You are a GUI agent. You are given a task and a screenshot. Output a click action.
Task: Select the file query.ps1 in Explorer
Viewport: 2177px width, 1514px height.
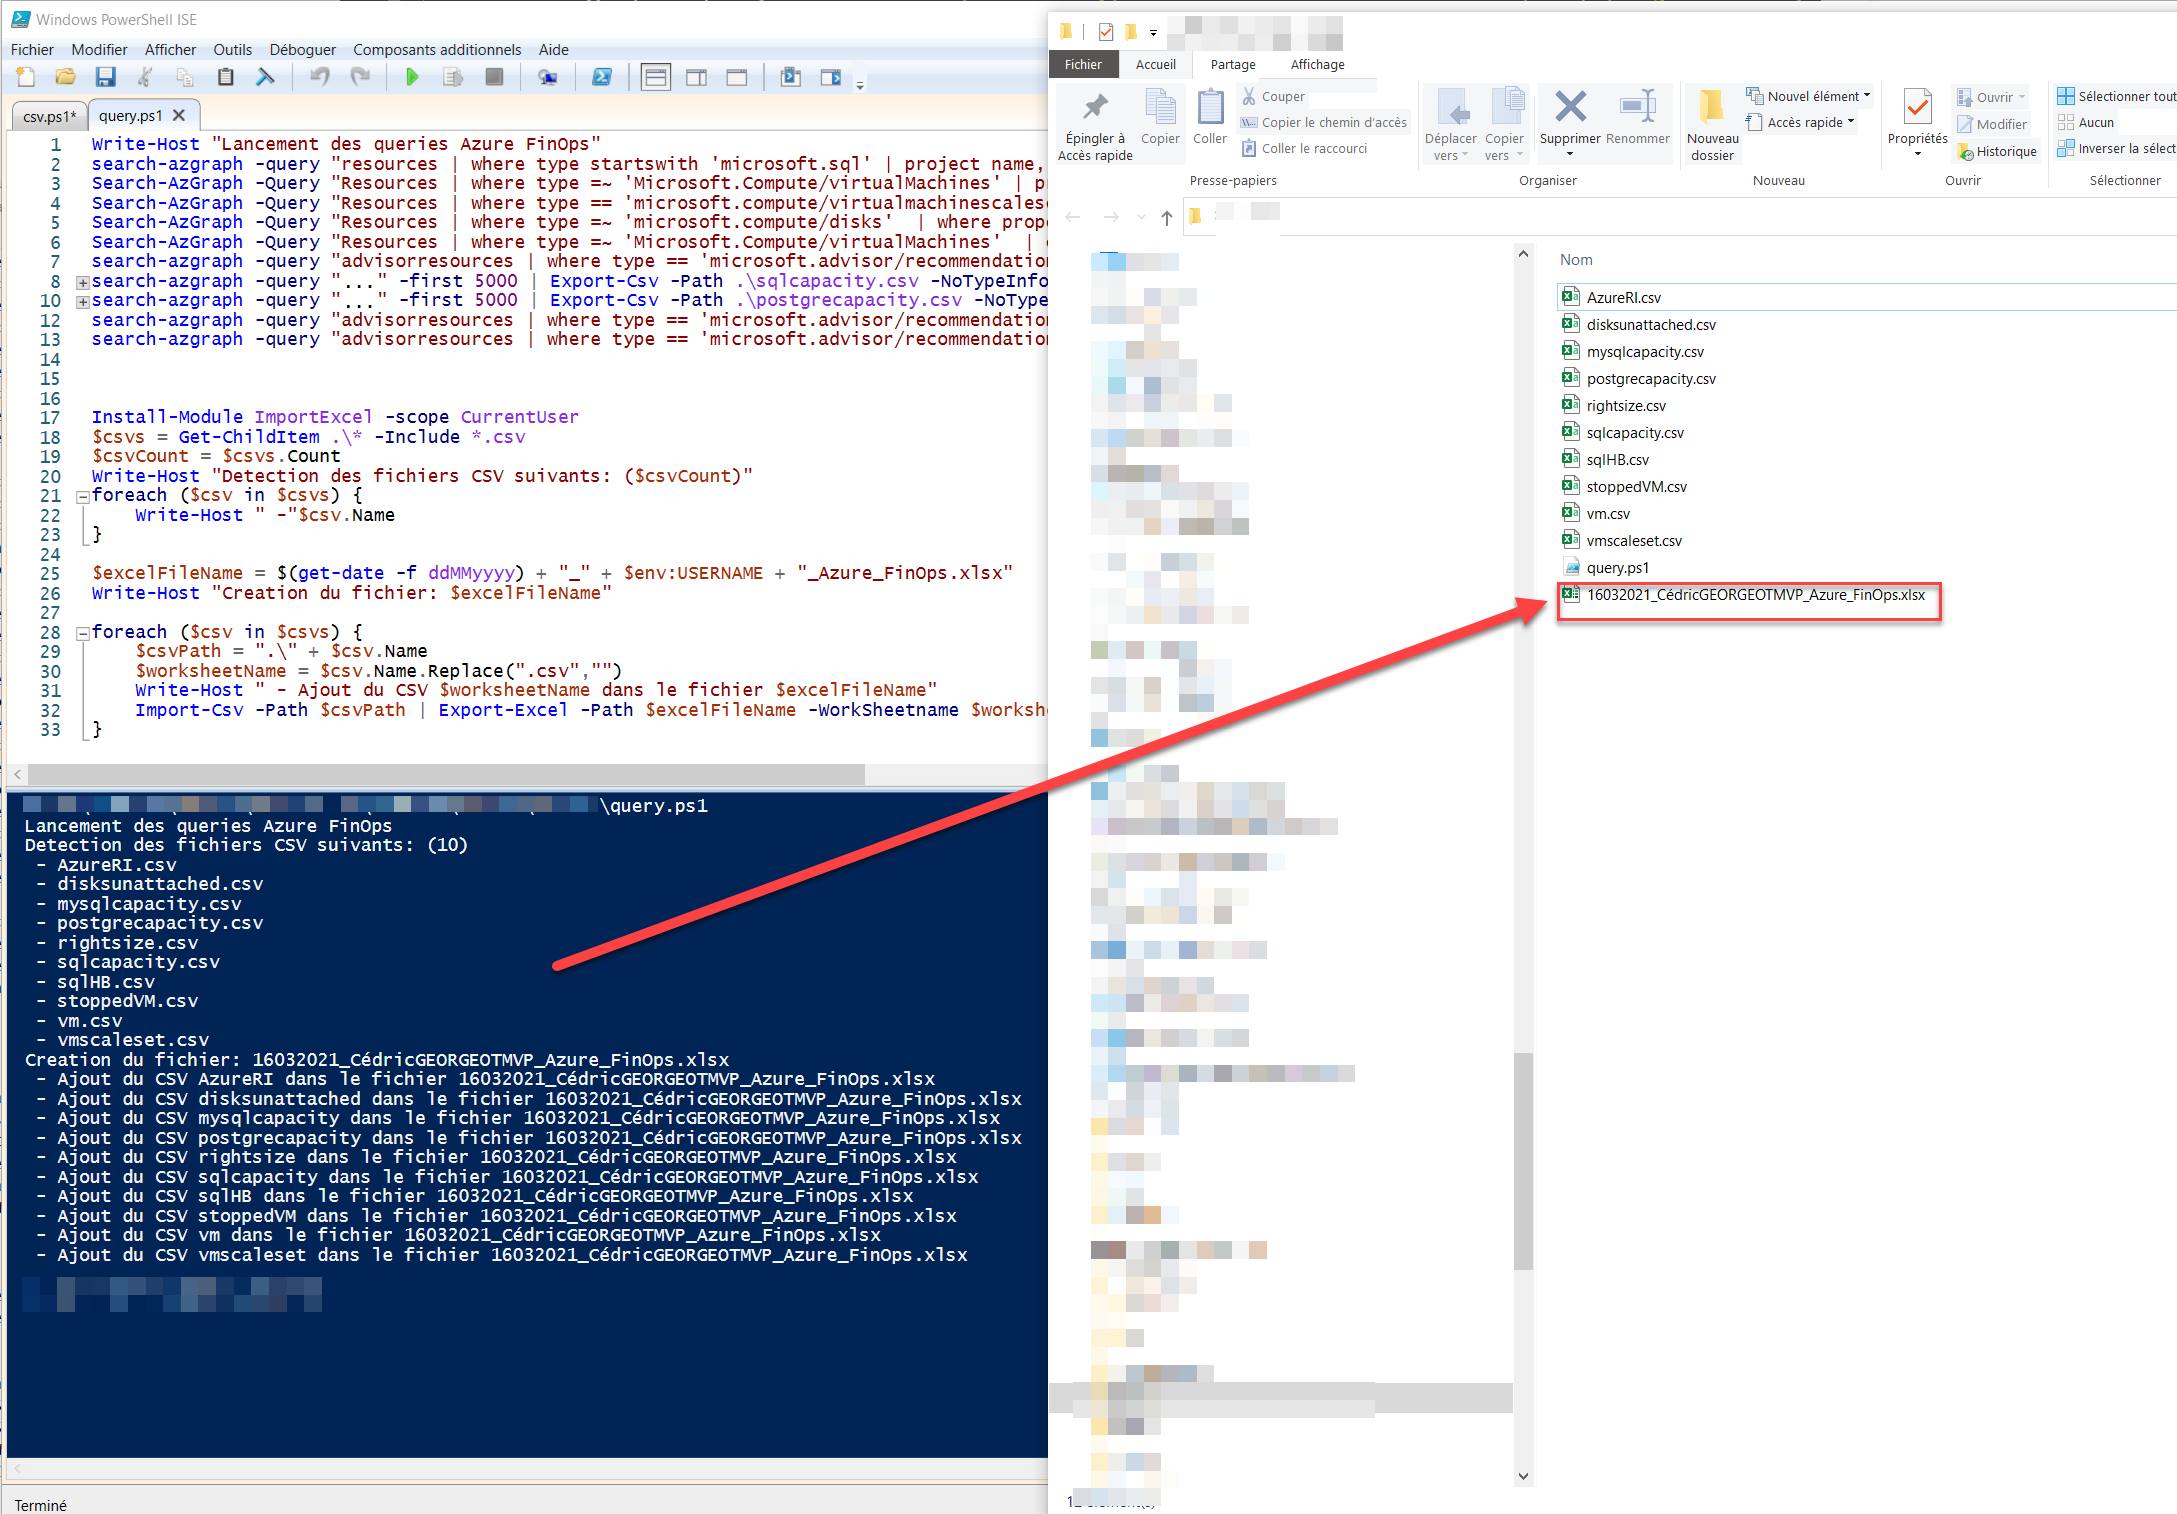[1617, 568]
